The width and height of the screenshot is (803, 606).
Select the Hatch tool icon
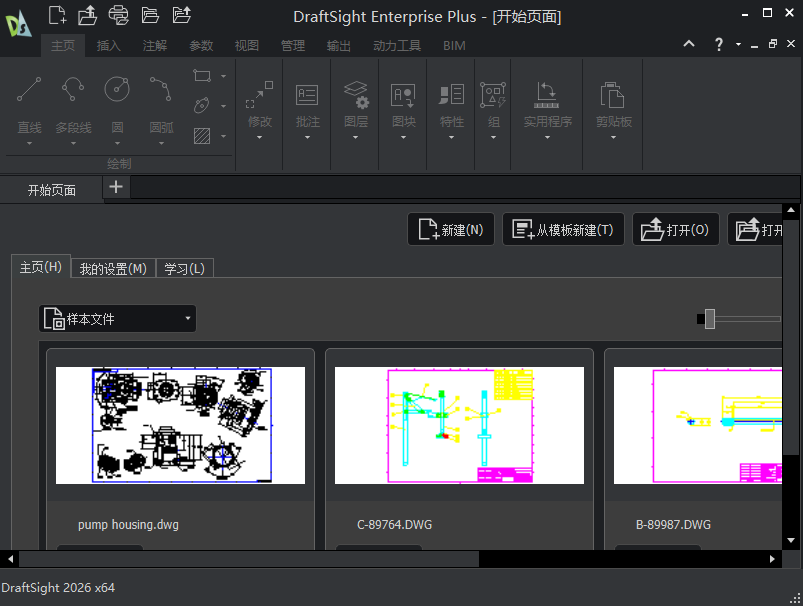202,136
